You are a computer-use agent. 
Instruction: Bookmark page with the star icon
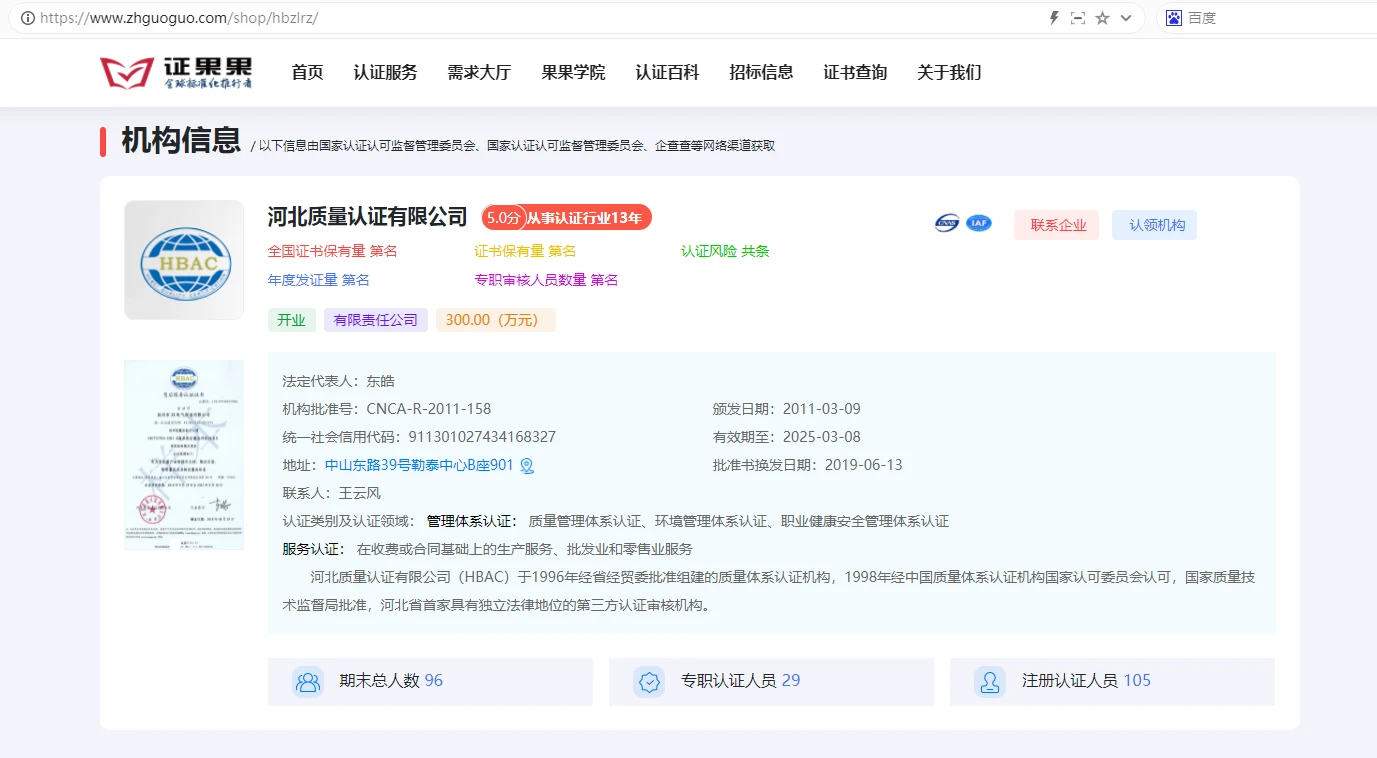(x=1102, y=18)
